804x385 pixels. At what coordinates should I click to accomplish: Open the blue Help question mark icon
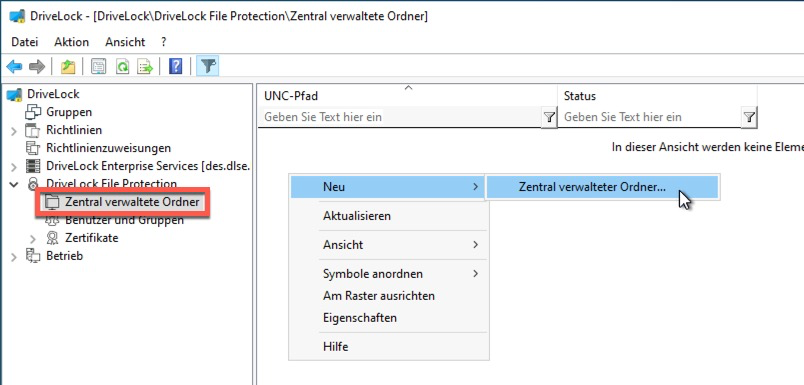click(175, 66)
